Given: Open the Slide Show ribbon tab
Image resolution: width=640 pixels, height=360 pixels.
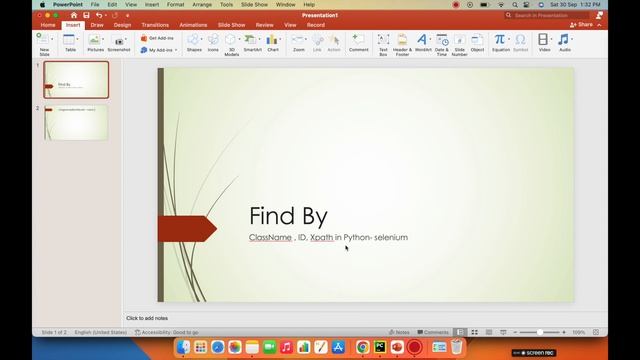Looking at the screenshot, I should pos(231,25).
